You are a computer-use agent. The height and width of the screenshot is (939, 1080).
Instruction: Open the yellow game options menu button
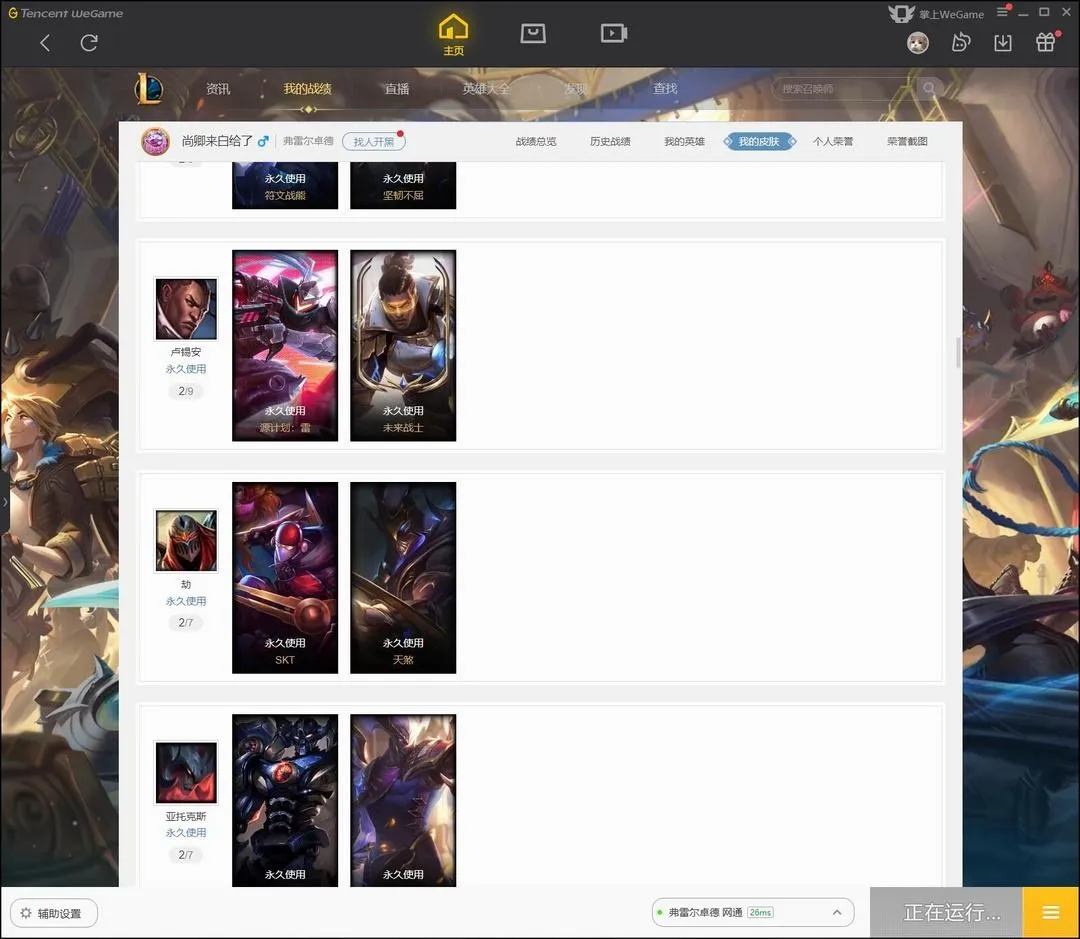[x=1051, y=912]
